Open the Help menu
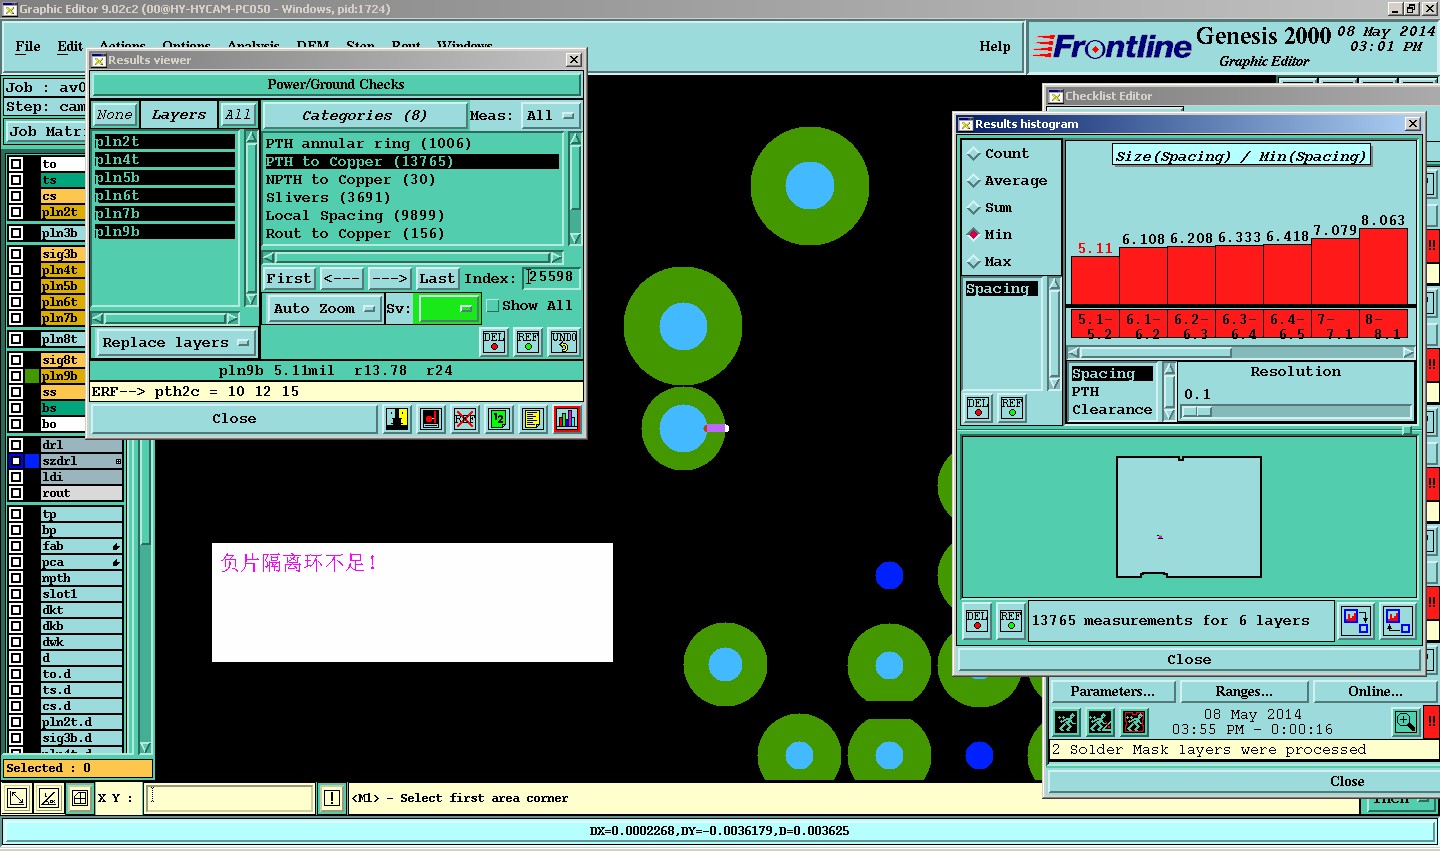Image resolution: width=1440 pixels, height=851 pixels. click(995, 46)
